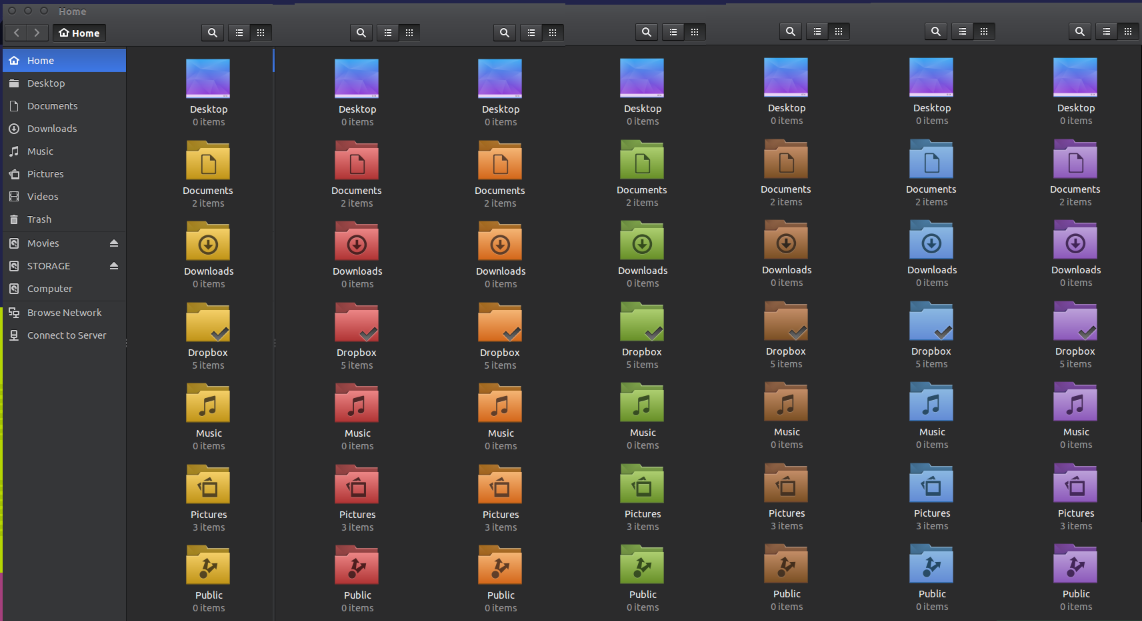The height and width of the screenshot is (621, 1142).
Task: Open Music from the sidebar
Action: [x=64, y=151]
